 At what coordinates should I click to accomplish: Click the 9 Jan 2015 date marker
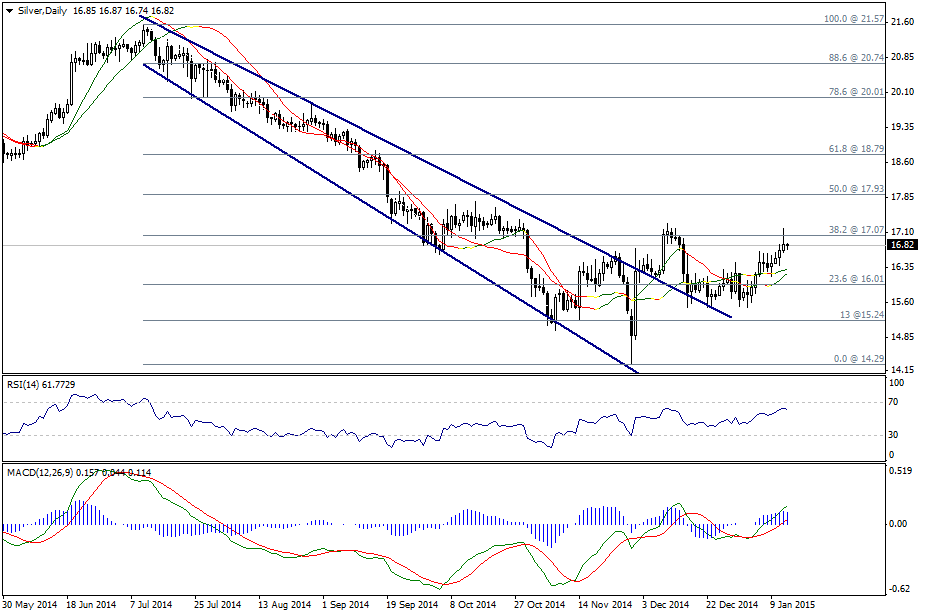[792, 605]
